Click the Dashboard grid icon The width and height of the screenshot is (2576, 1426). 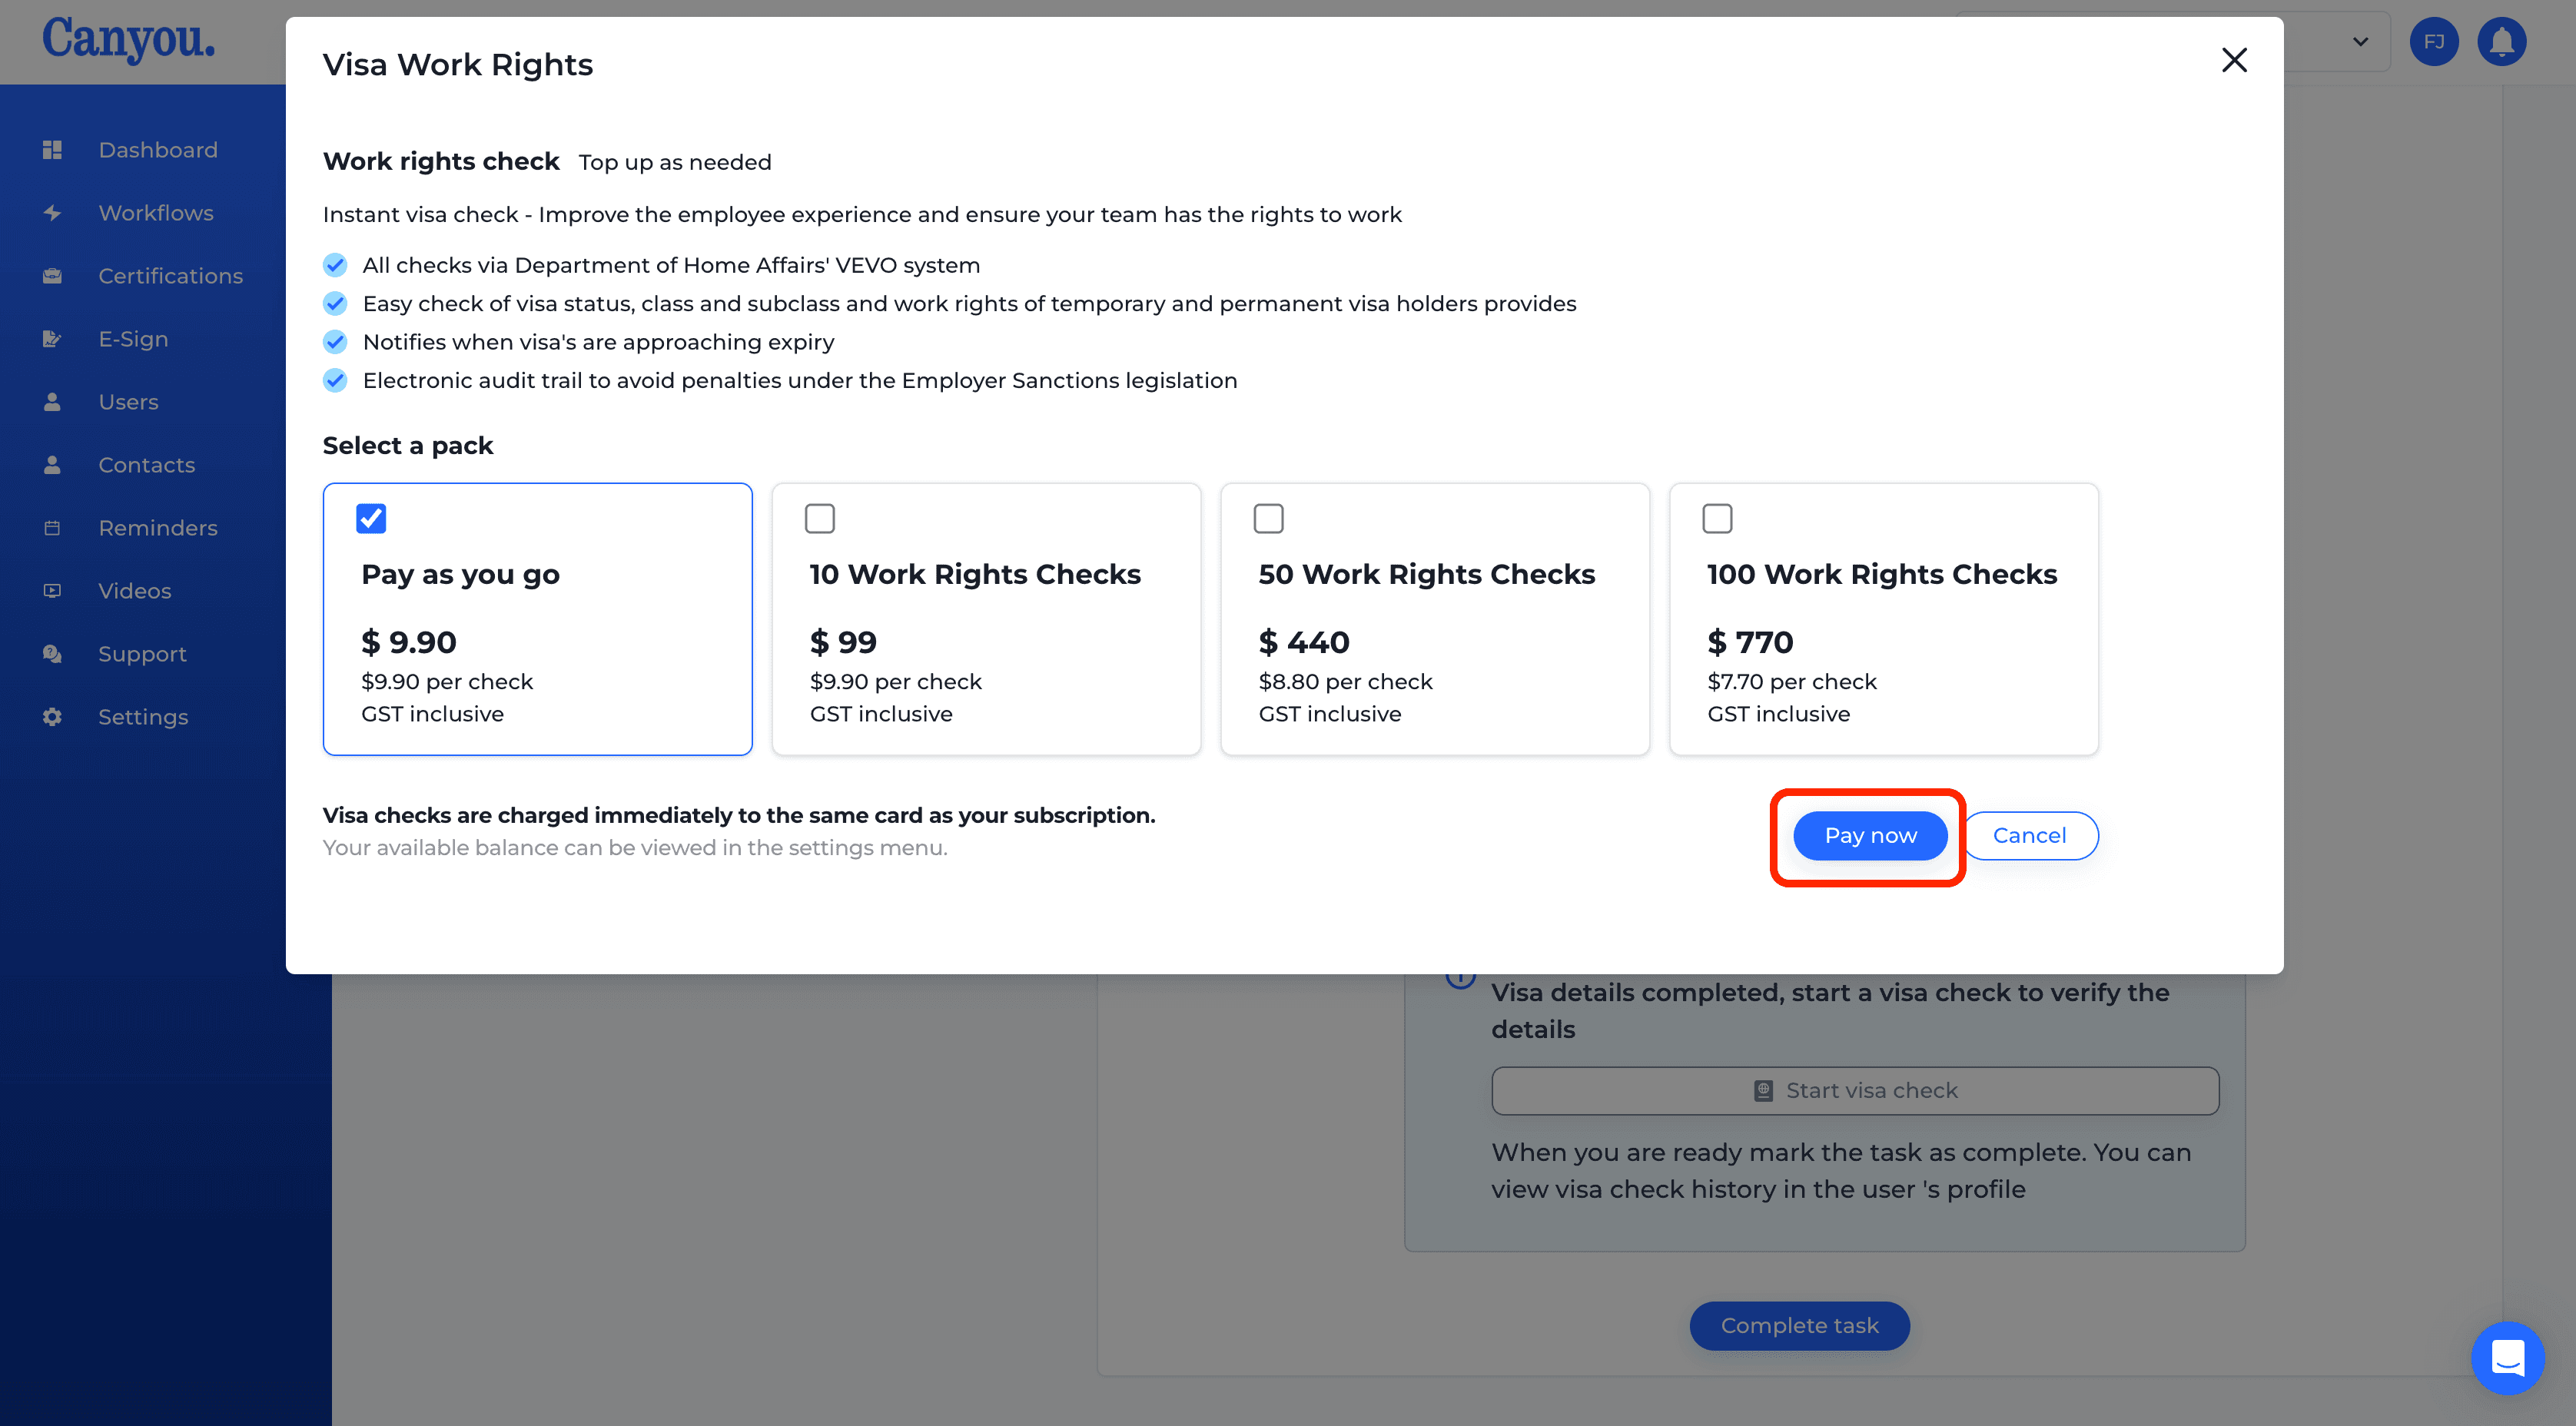pyautogui.click(x=53, y=150)
